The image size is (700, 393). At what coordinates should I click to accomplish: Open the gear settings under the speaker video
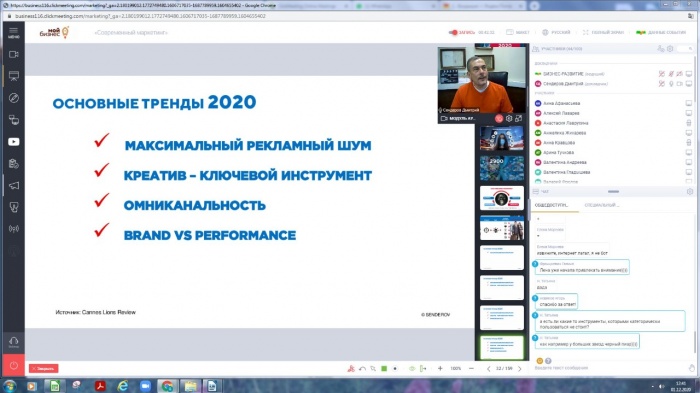pyautogui.click(x=509, y=118)
